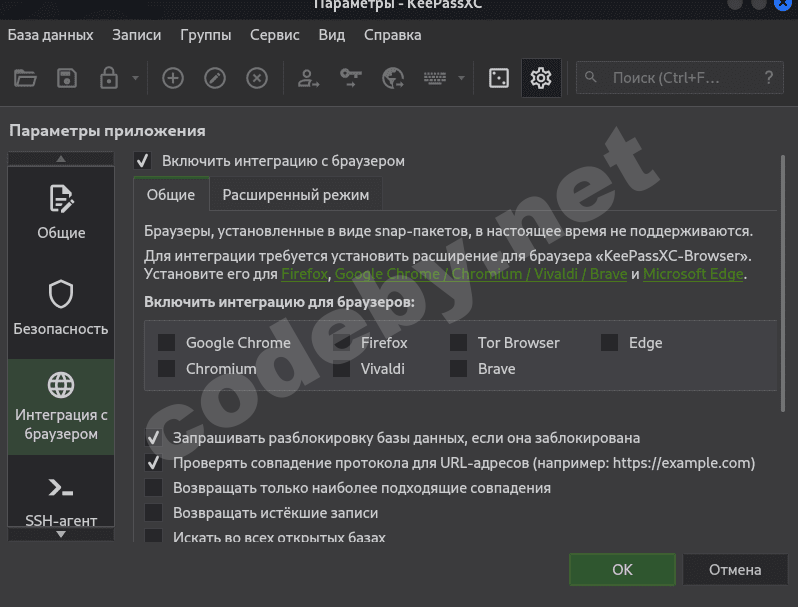The width and height of the screenshot is (798, 607).
Task: Enable the Firefox checkbox
Action: 341,342
